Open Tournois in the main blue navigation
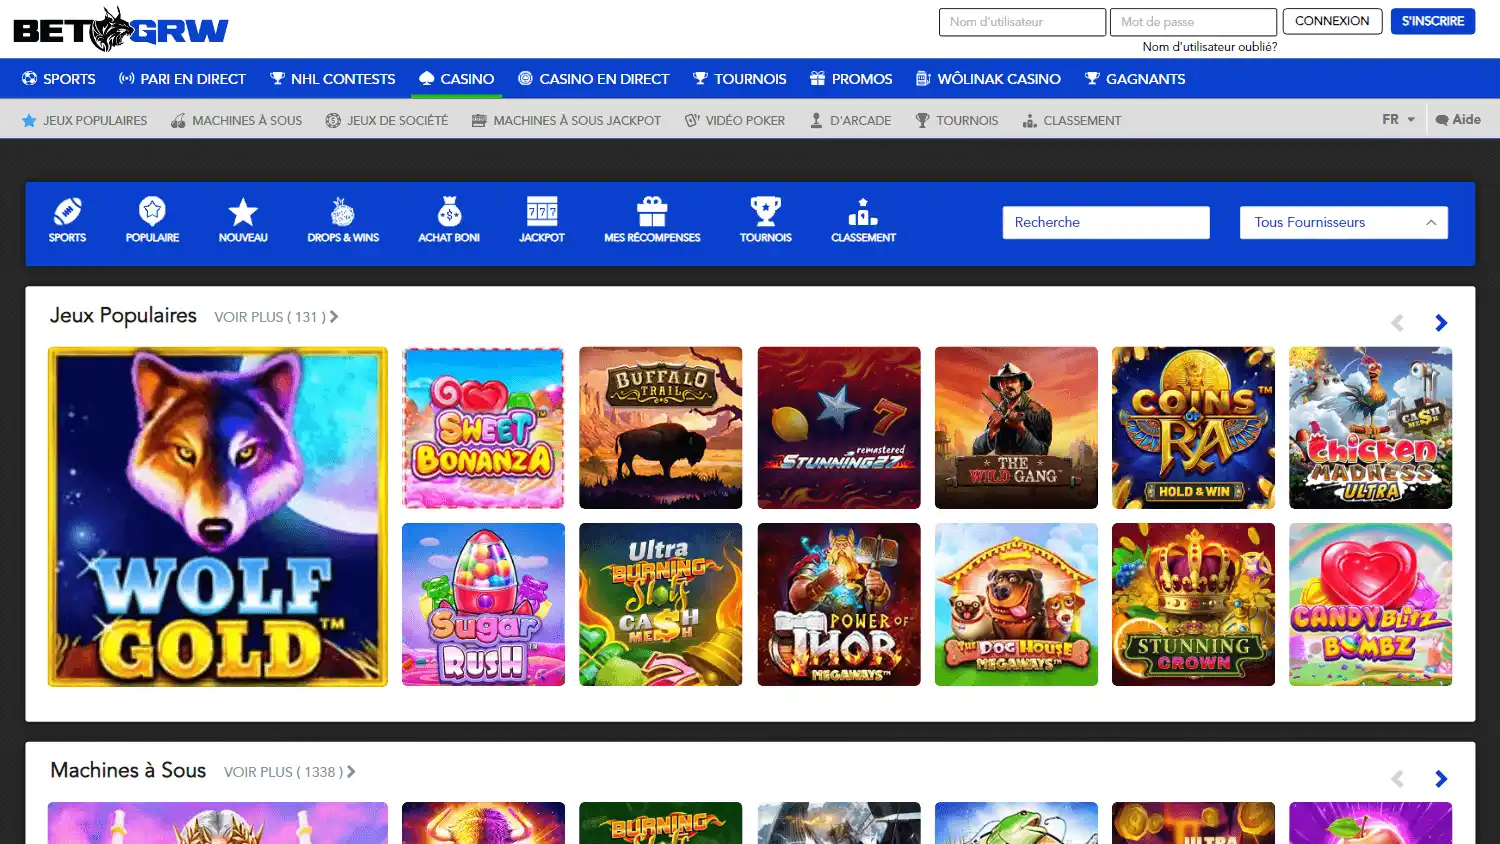Viewport: 1500px width, 844px height. click(740, 78)
